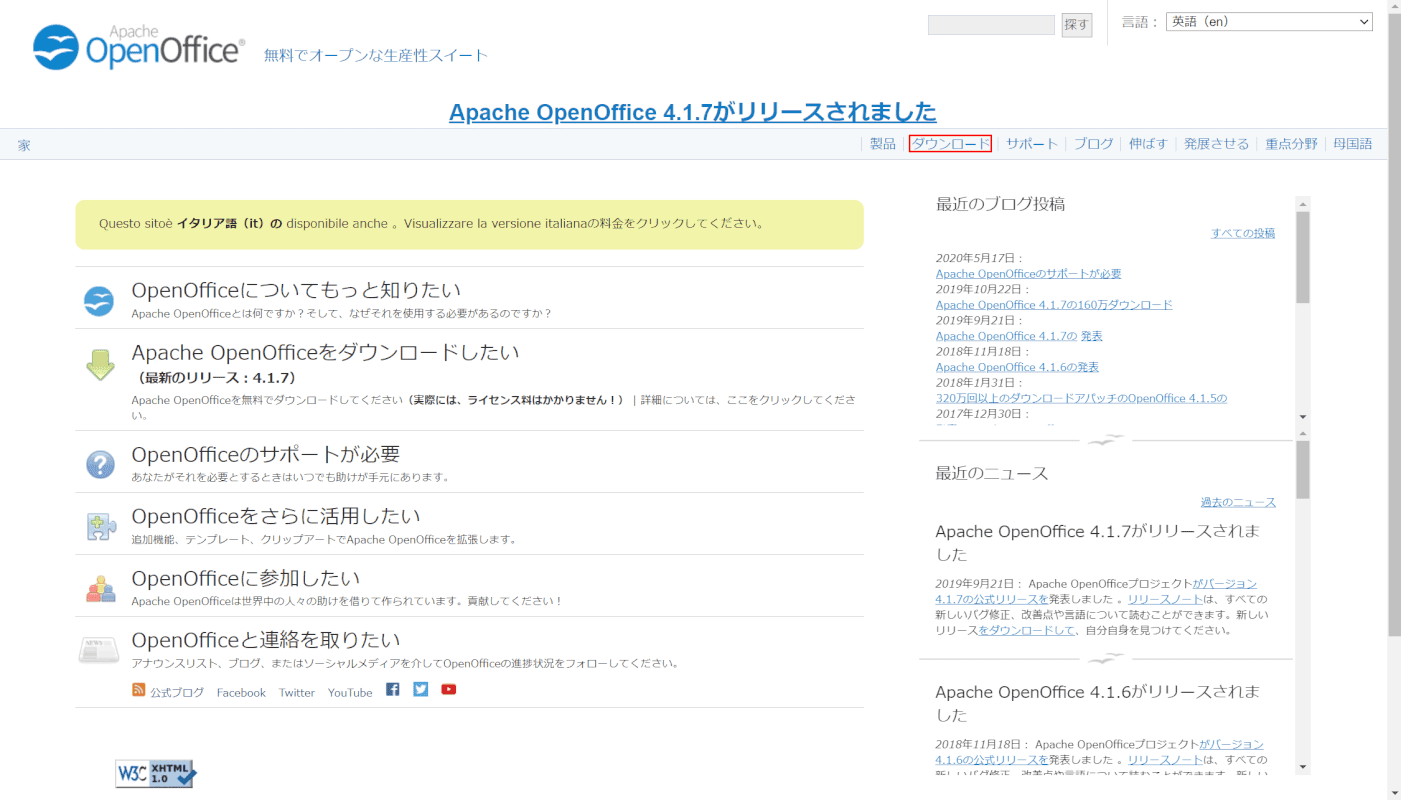The width and height of the screenshot is (1401, 800).
Task: Click the blog panel scrollbar down arrow
Action: (x=1302, y=417)
